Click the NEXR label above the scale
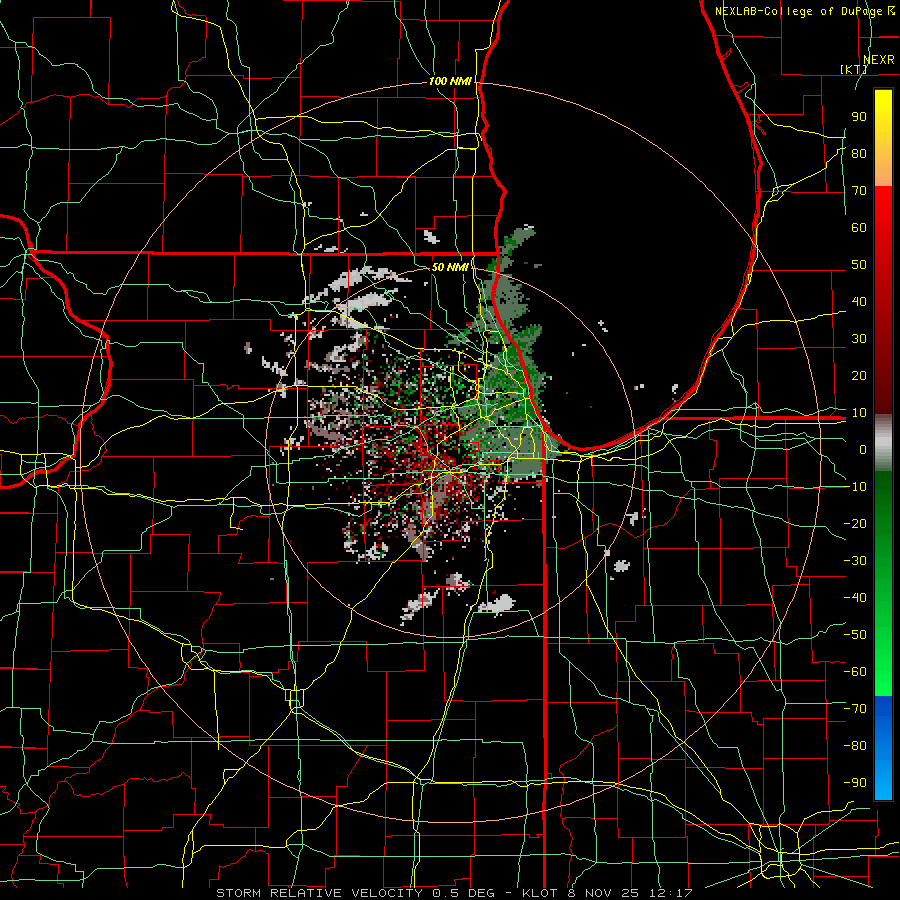The image size is (900, 900). click(x=878, y=59)
